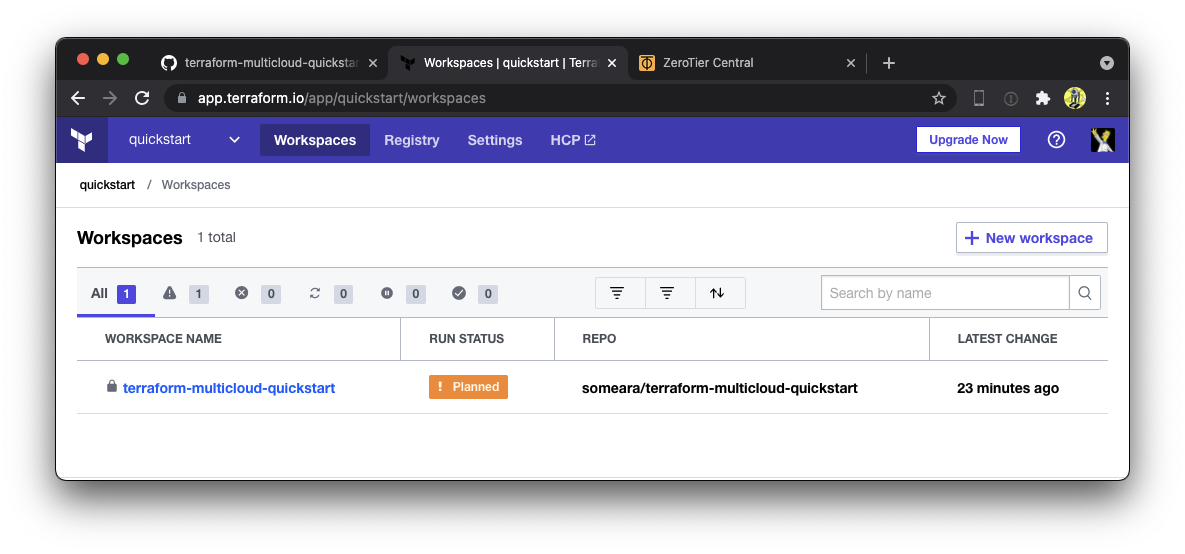
Task: Expand the quickstart organization dropdown
Action: click(x=184, y=140)
